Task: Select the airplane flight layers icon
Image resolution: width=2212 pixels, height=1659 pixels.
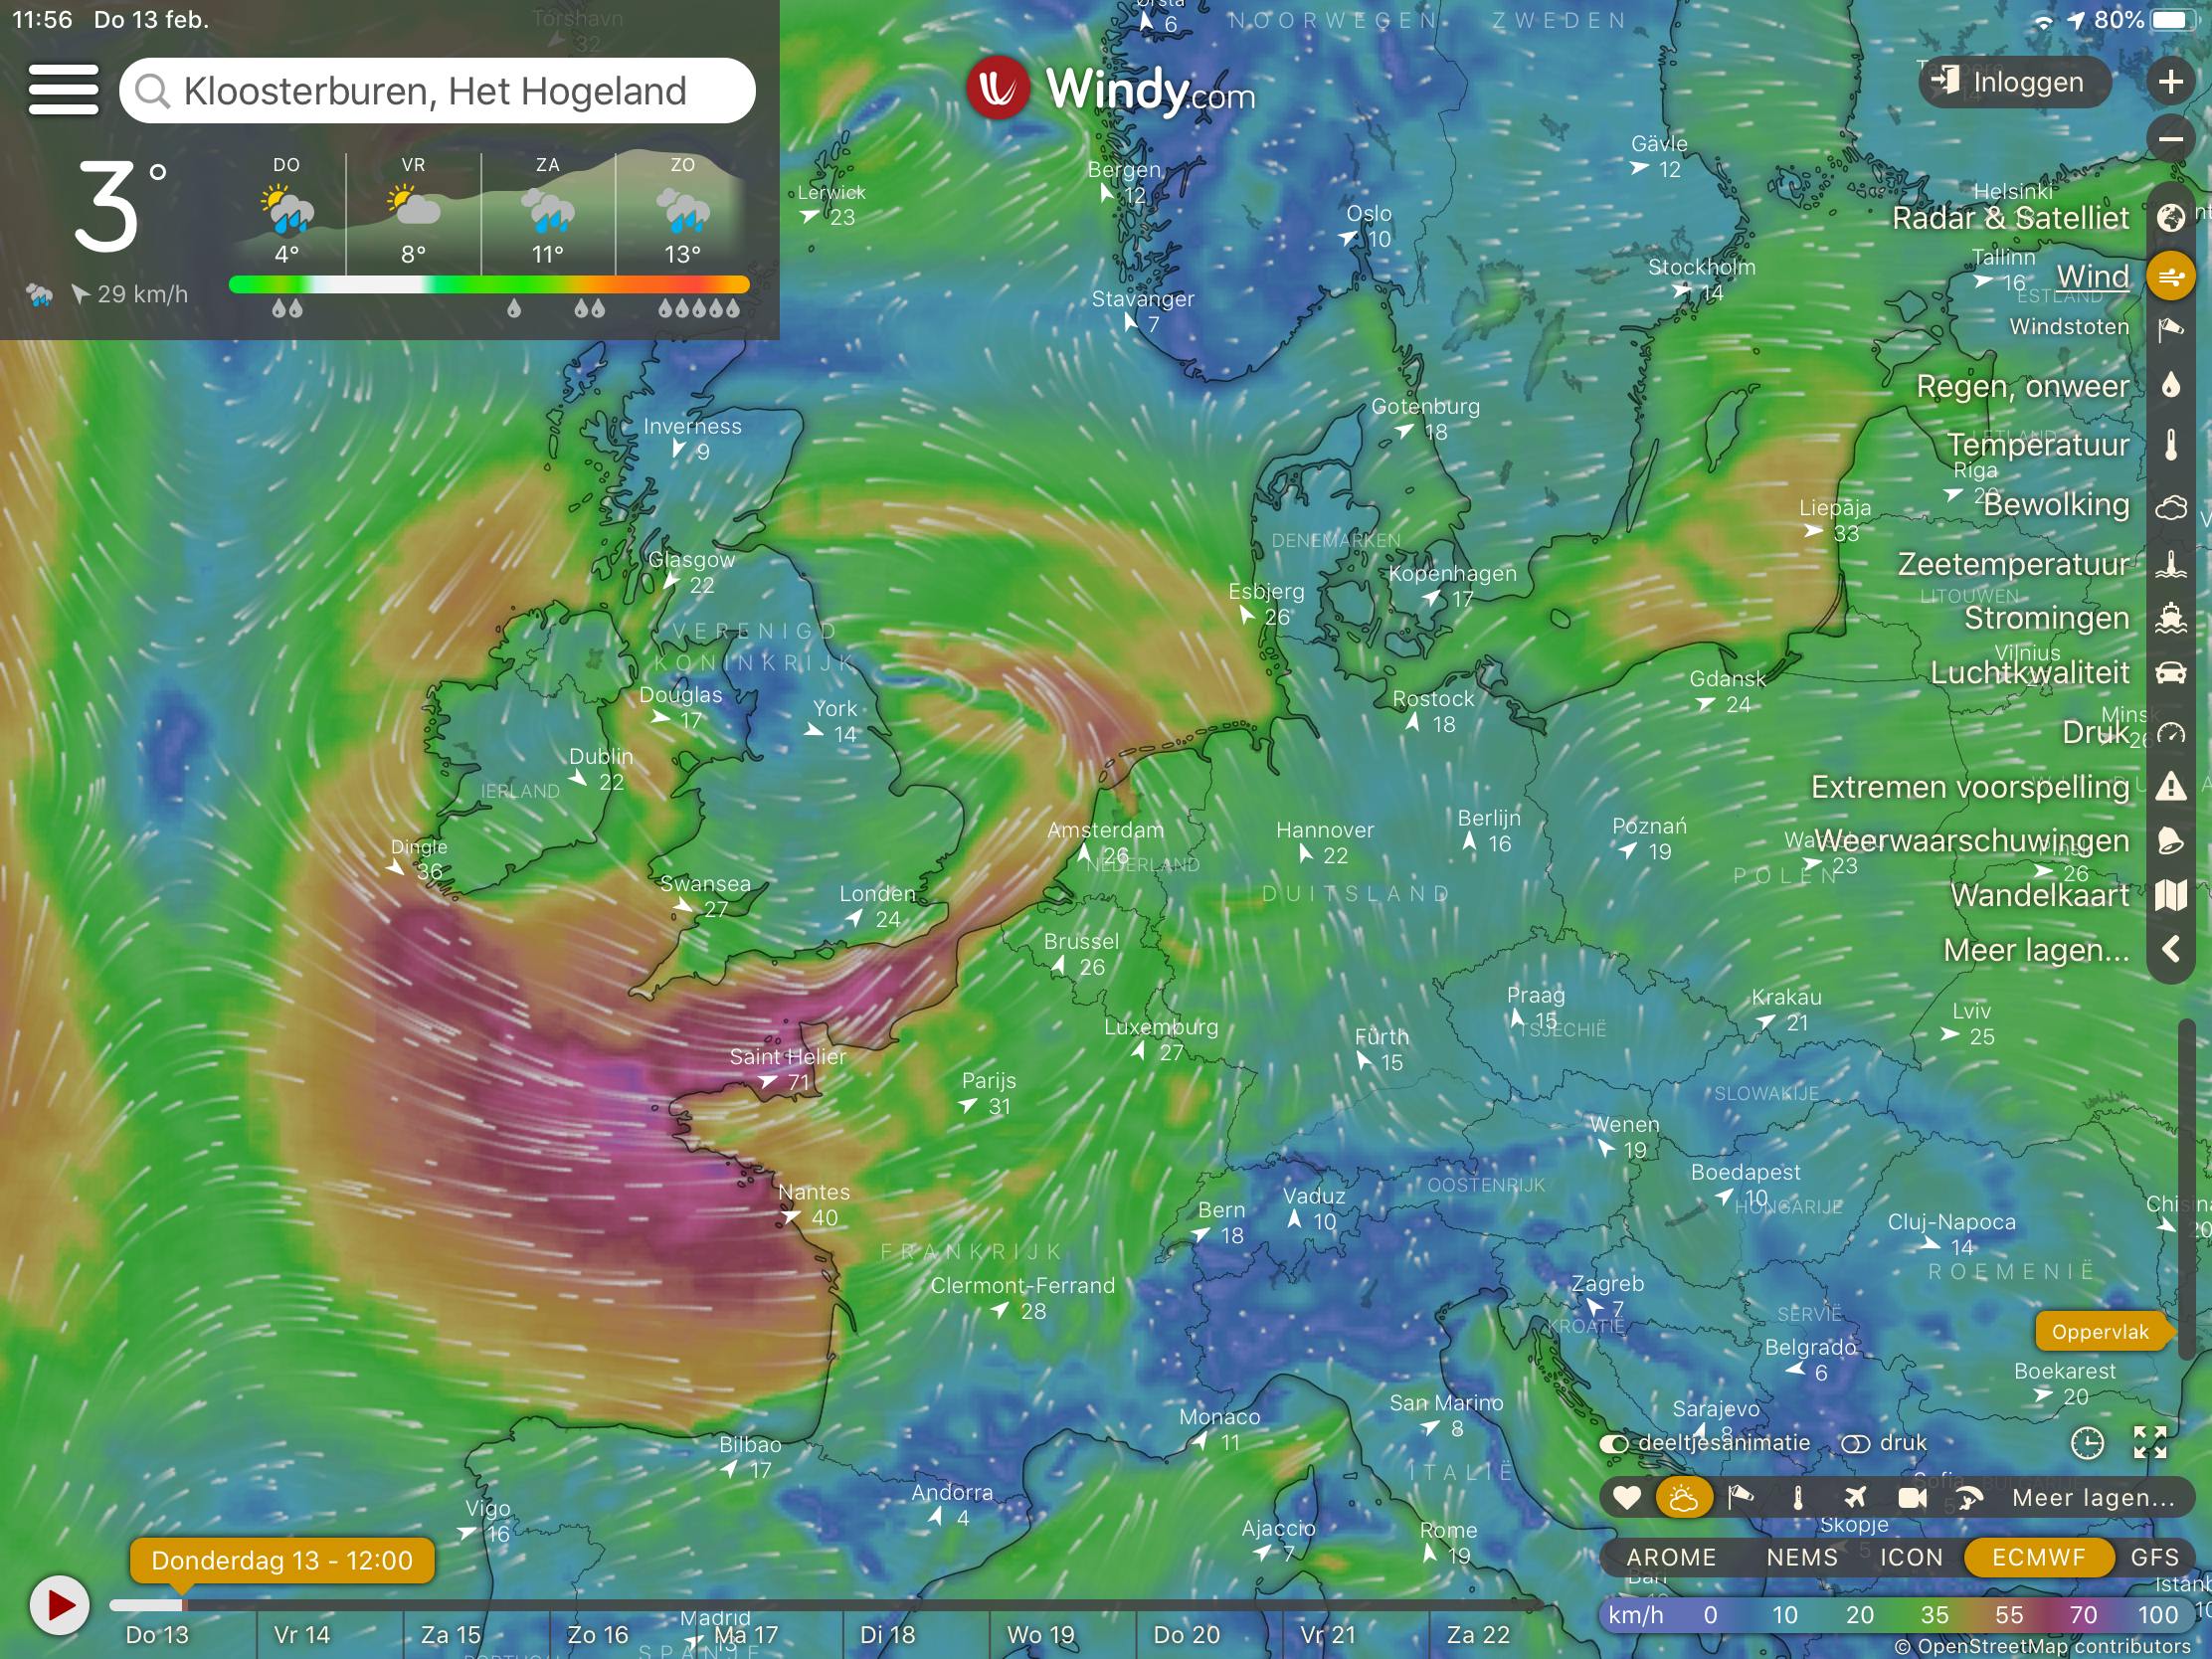Action: 1855,1499
